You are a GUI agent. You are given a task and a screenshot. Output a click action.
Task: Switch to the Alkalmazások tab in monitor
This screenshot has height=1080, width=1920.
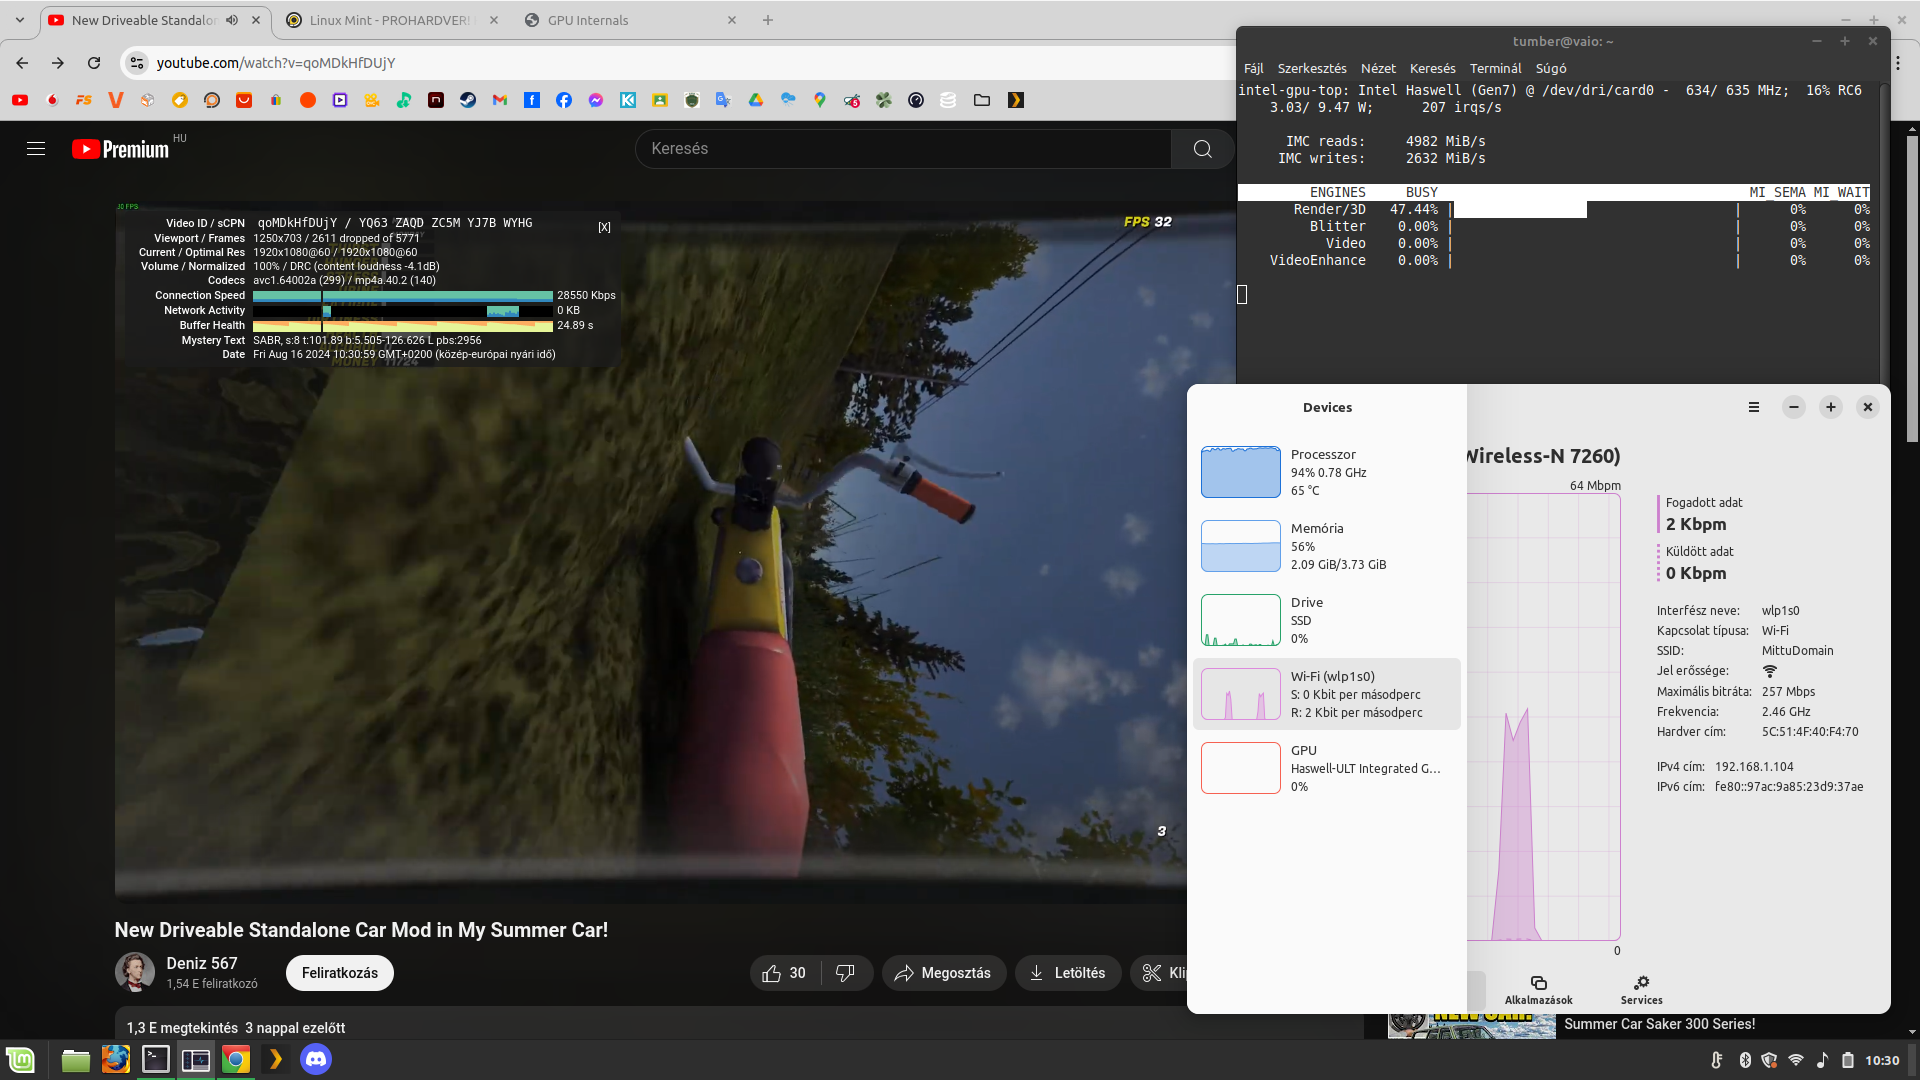1538,990
